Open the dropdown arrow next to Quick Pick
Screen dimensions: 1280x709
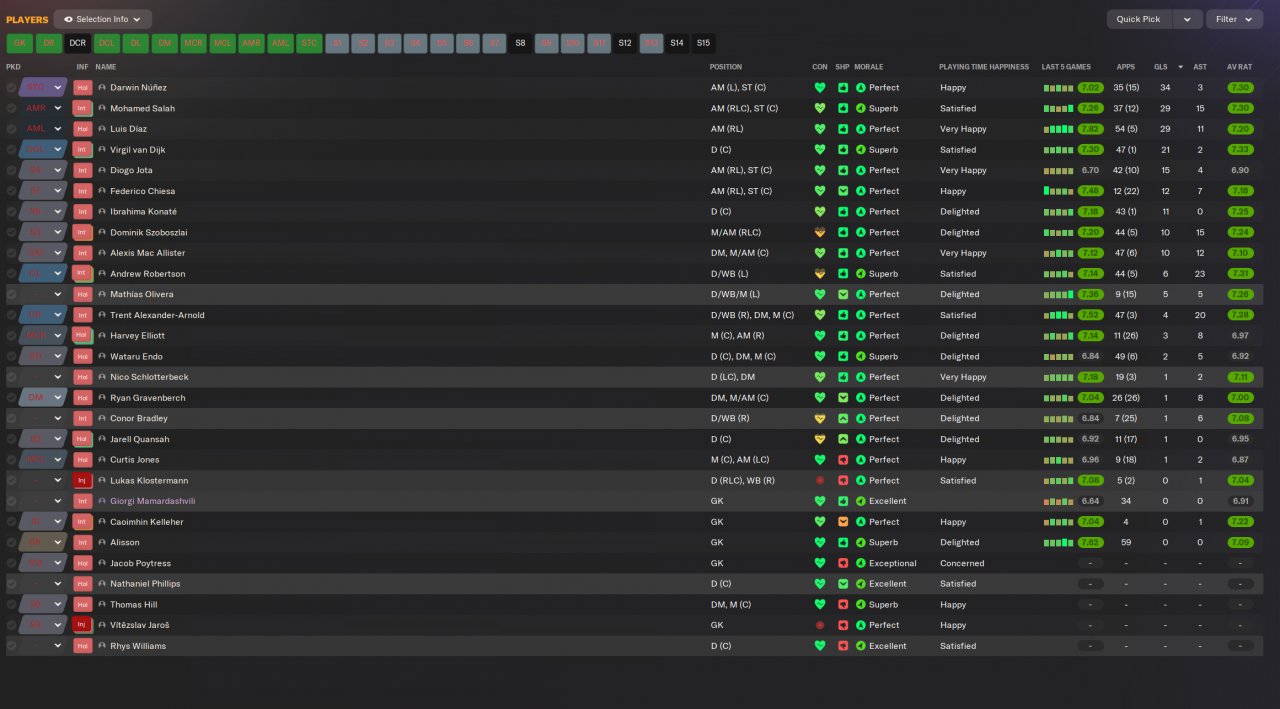click(x=1187, y=19)
